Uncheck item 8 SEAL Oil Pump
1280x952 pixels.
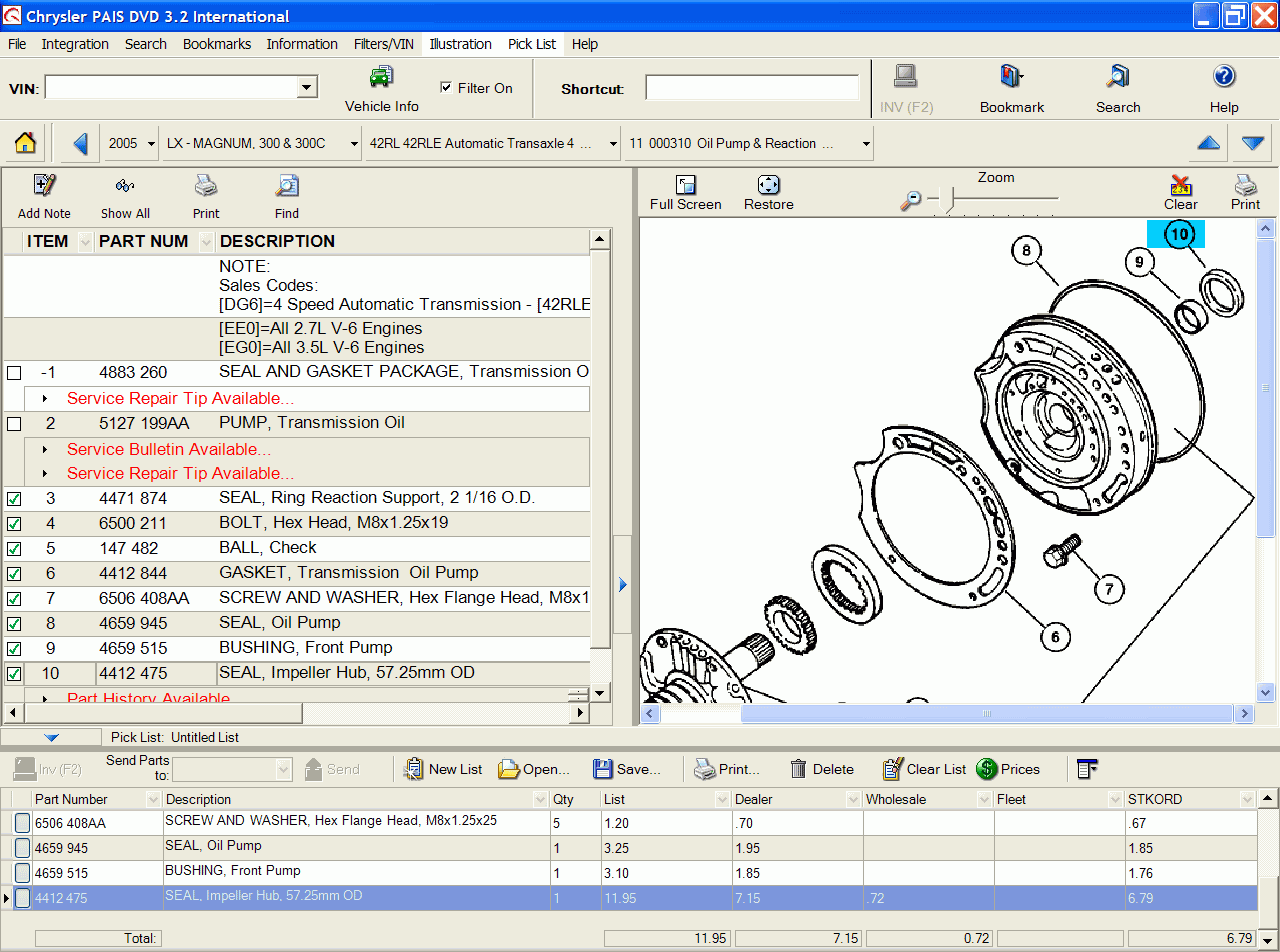pyautogui.click(x=14, y=624)
